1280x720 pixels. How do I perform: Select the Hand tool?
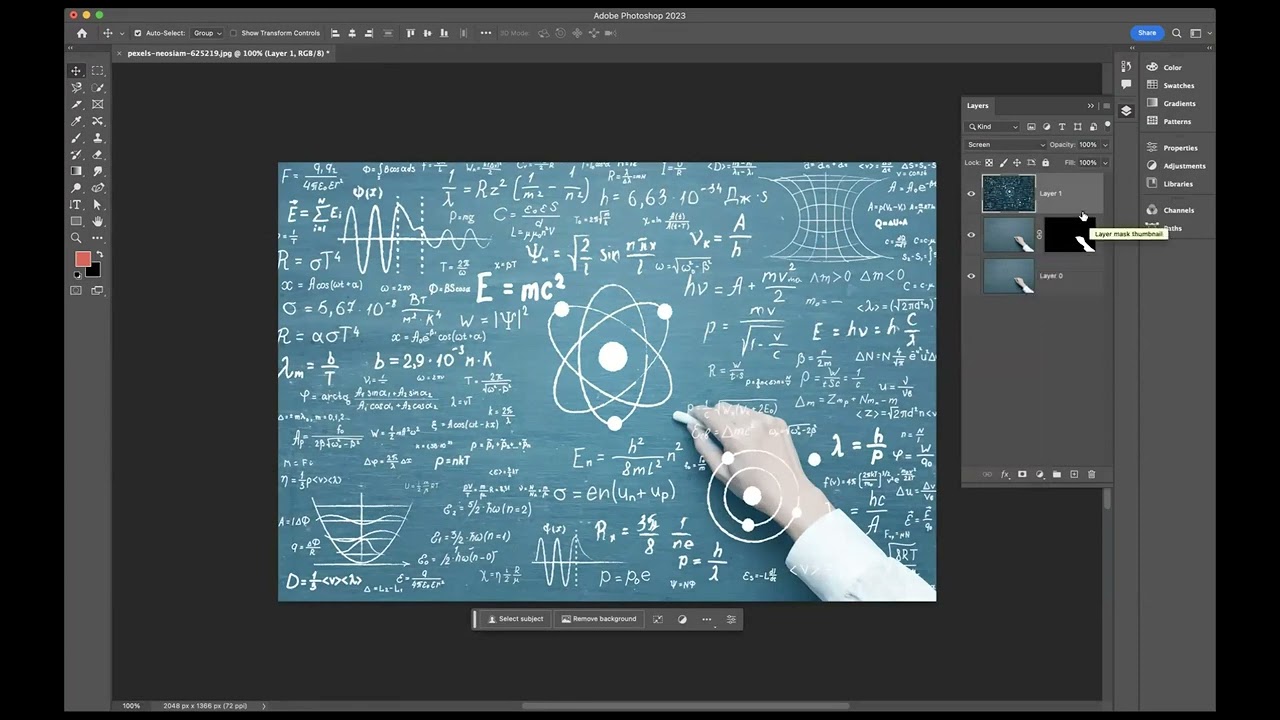pos(97,221)
